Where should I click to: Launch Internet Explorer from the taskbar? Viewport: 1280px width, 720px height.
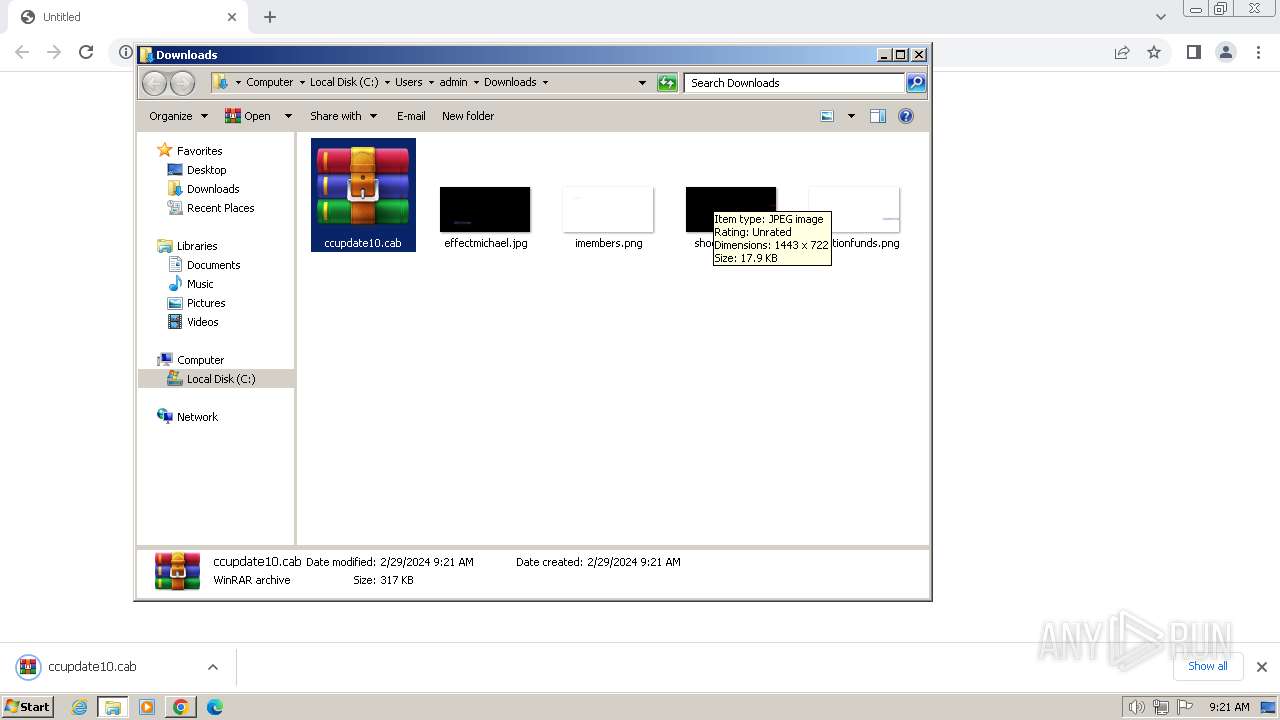79,707
